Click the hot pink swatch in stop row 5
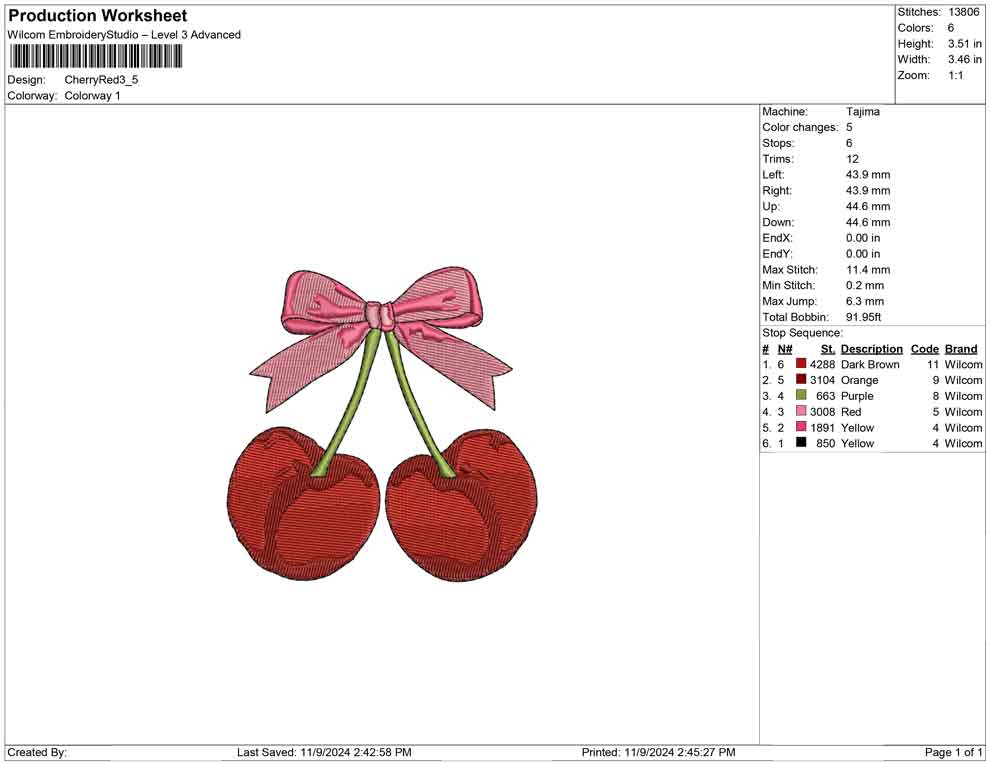The height and width of the screenshot is (762, 990). pyautogui.click(x=801, y=427)
